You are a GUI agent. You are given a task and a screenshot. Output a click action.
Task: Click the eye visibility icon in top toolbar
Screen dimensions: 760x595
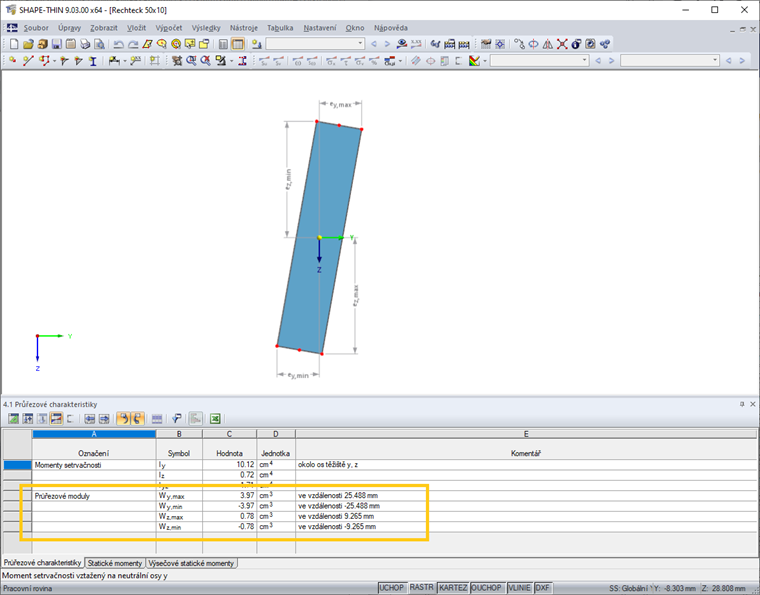pos(401,44)
